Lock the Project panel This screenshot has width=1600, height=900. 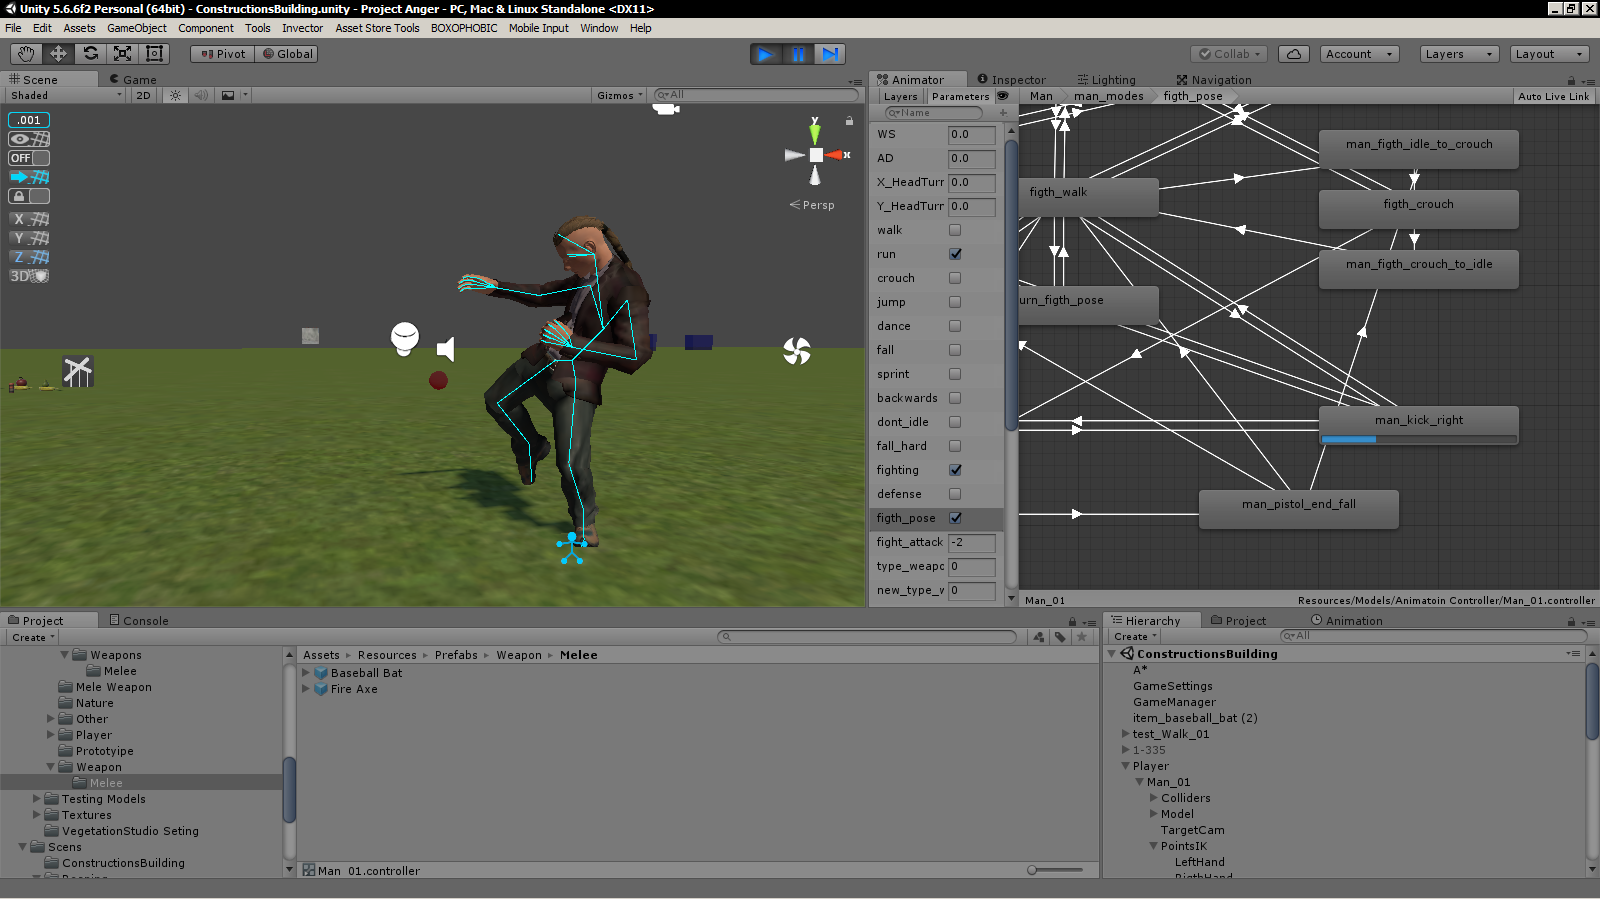1072,621
